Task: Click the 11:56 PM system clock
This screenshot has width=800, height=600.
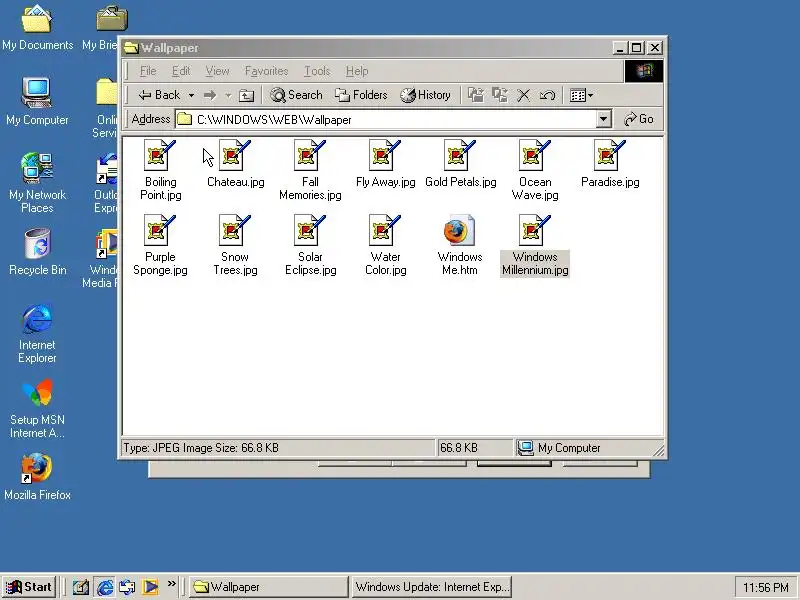Action: 765,588
